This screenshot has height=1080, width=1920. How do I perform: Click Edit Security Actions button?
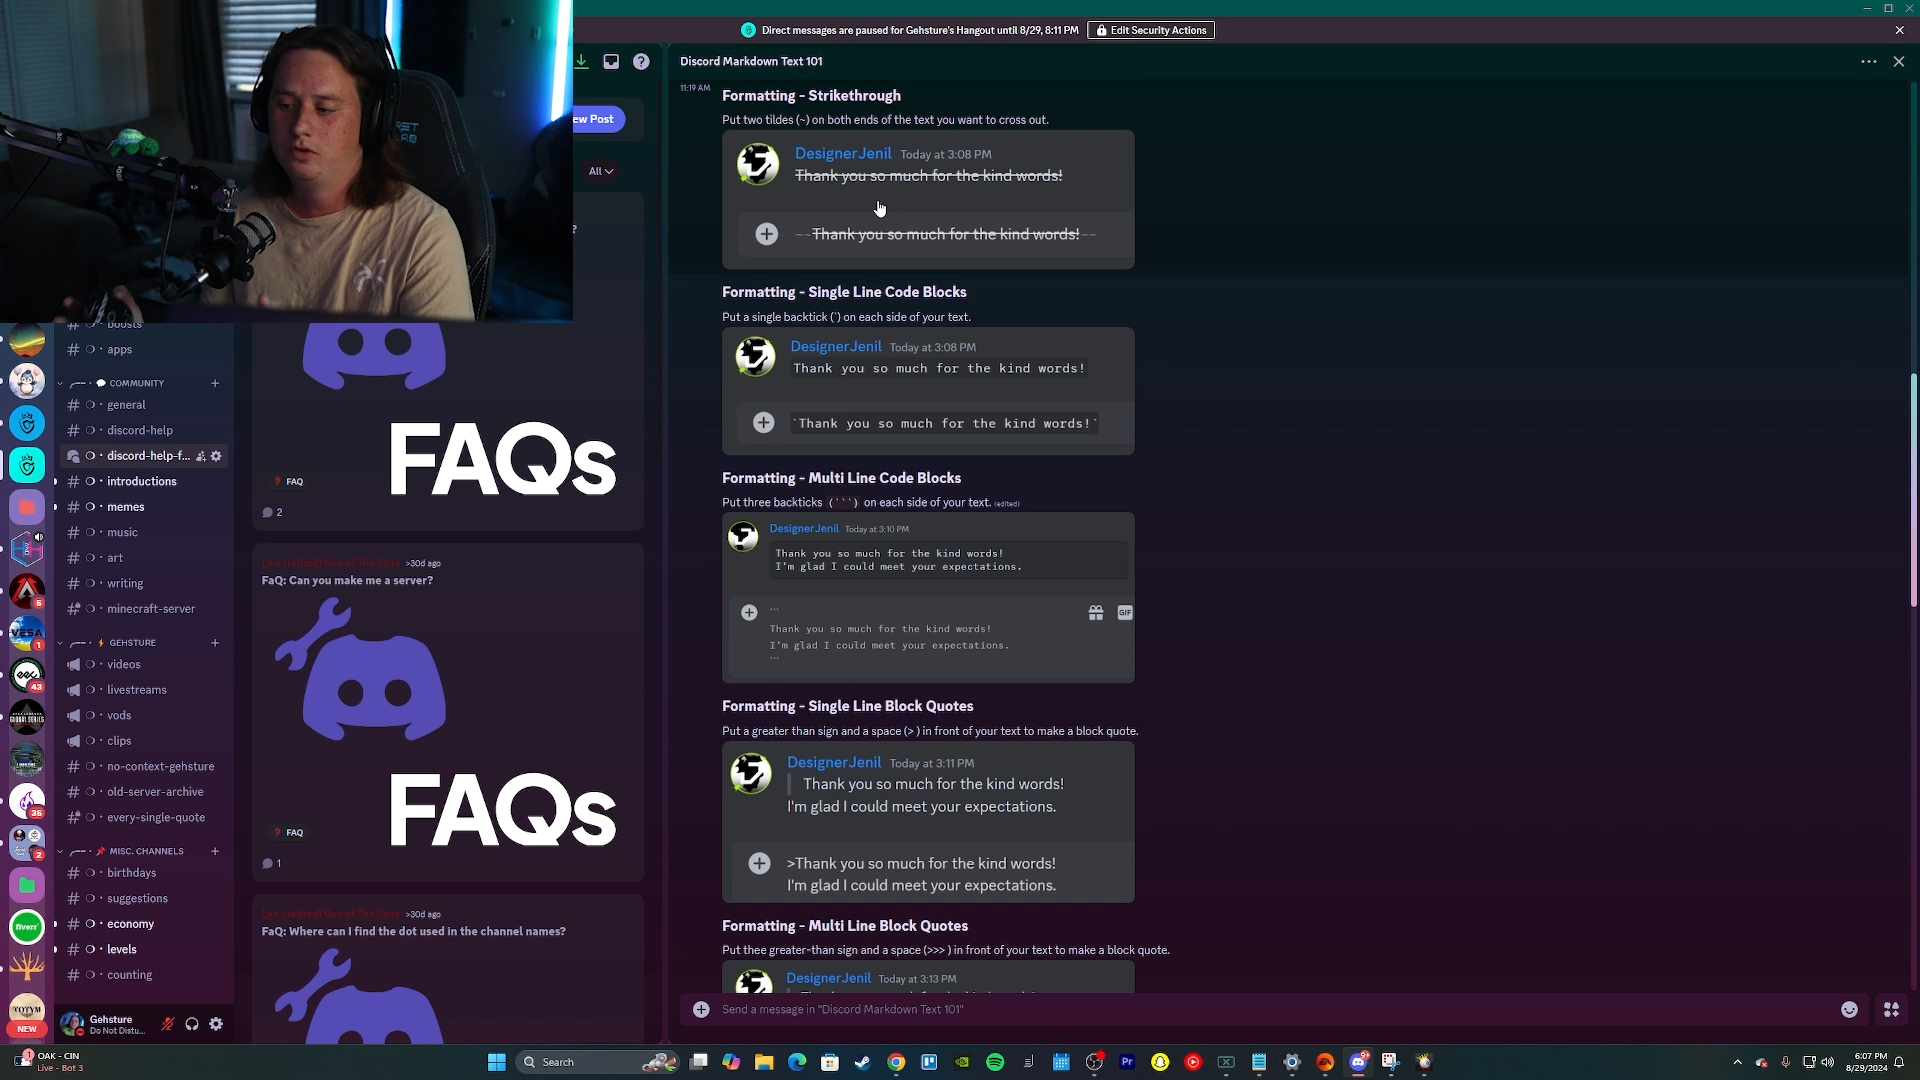(x=1150, y=30)
